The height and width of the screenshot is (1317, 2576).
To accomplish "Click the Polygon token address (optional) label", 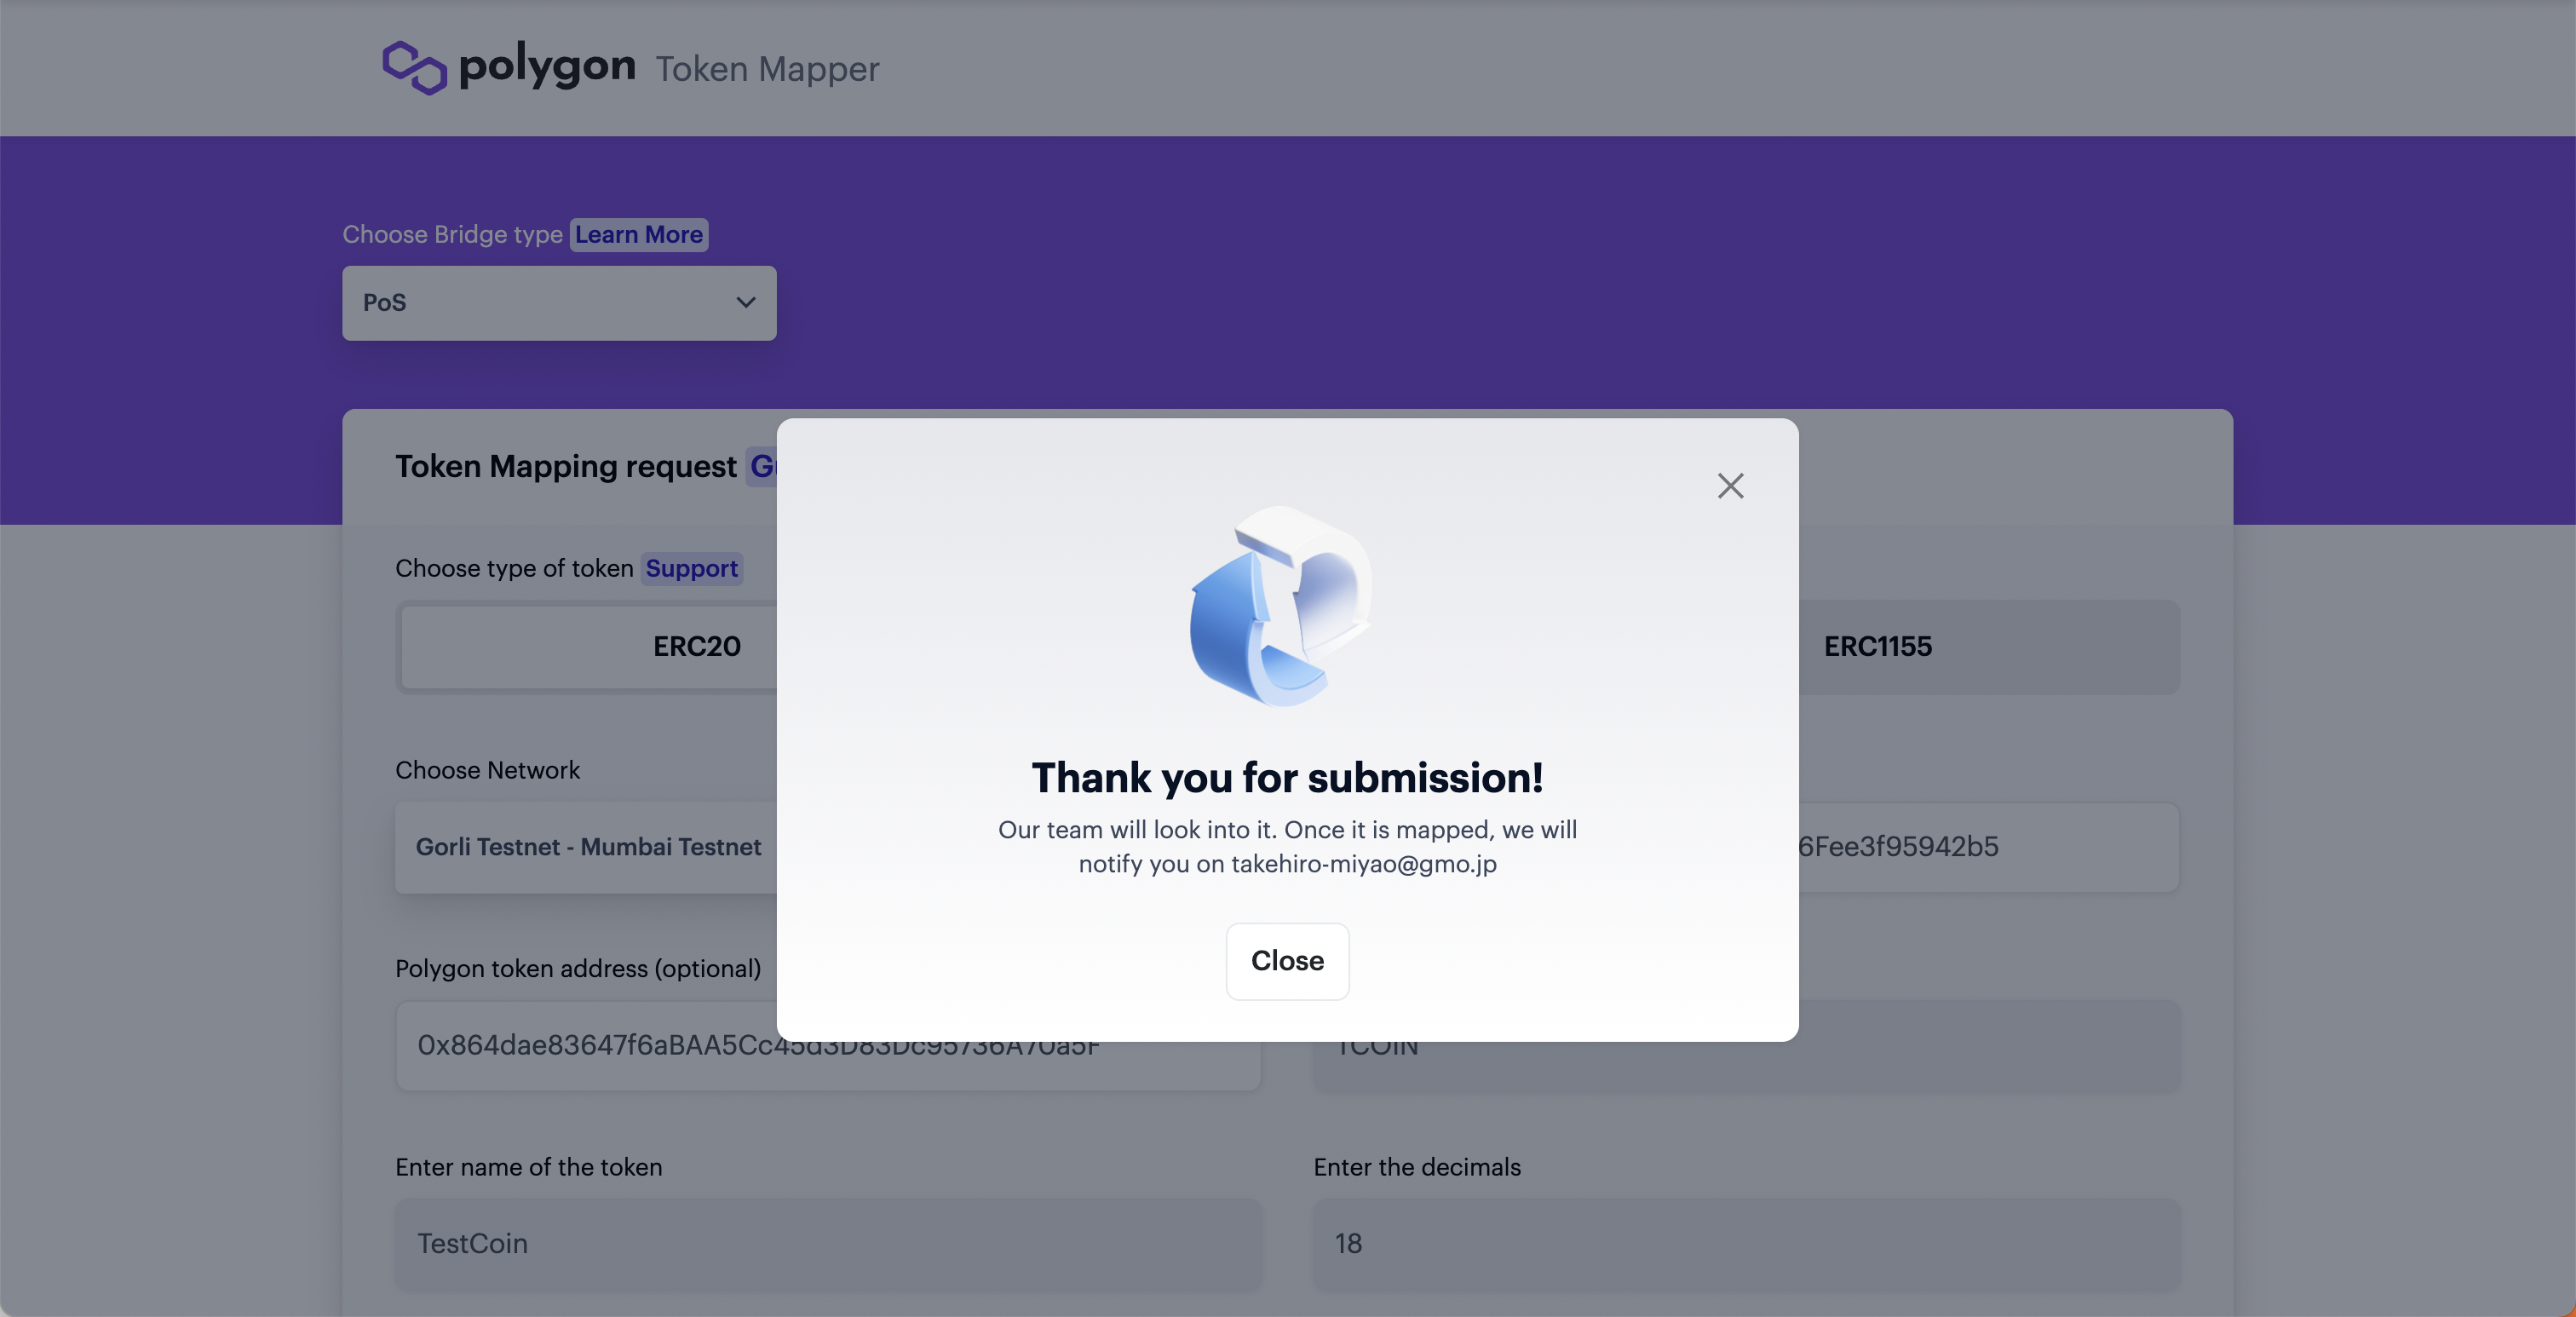I will pos(578,969).
